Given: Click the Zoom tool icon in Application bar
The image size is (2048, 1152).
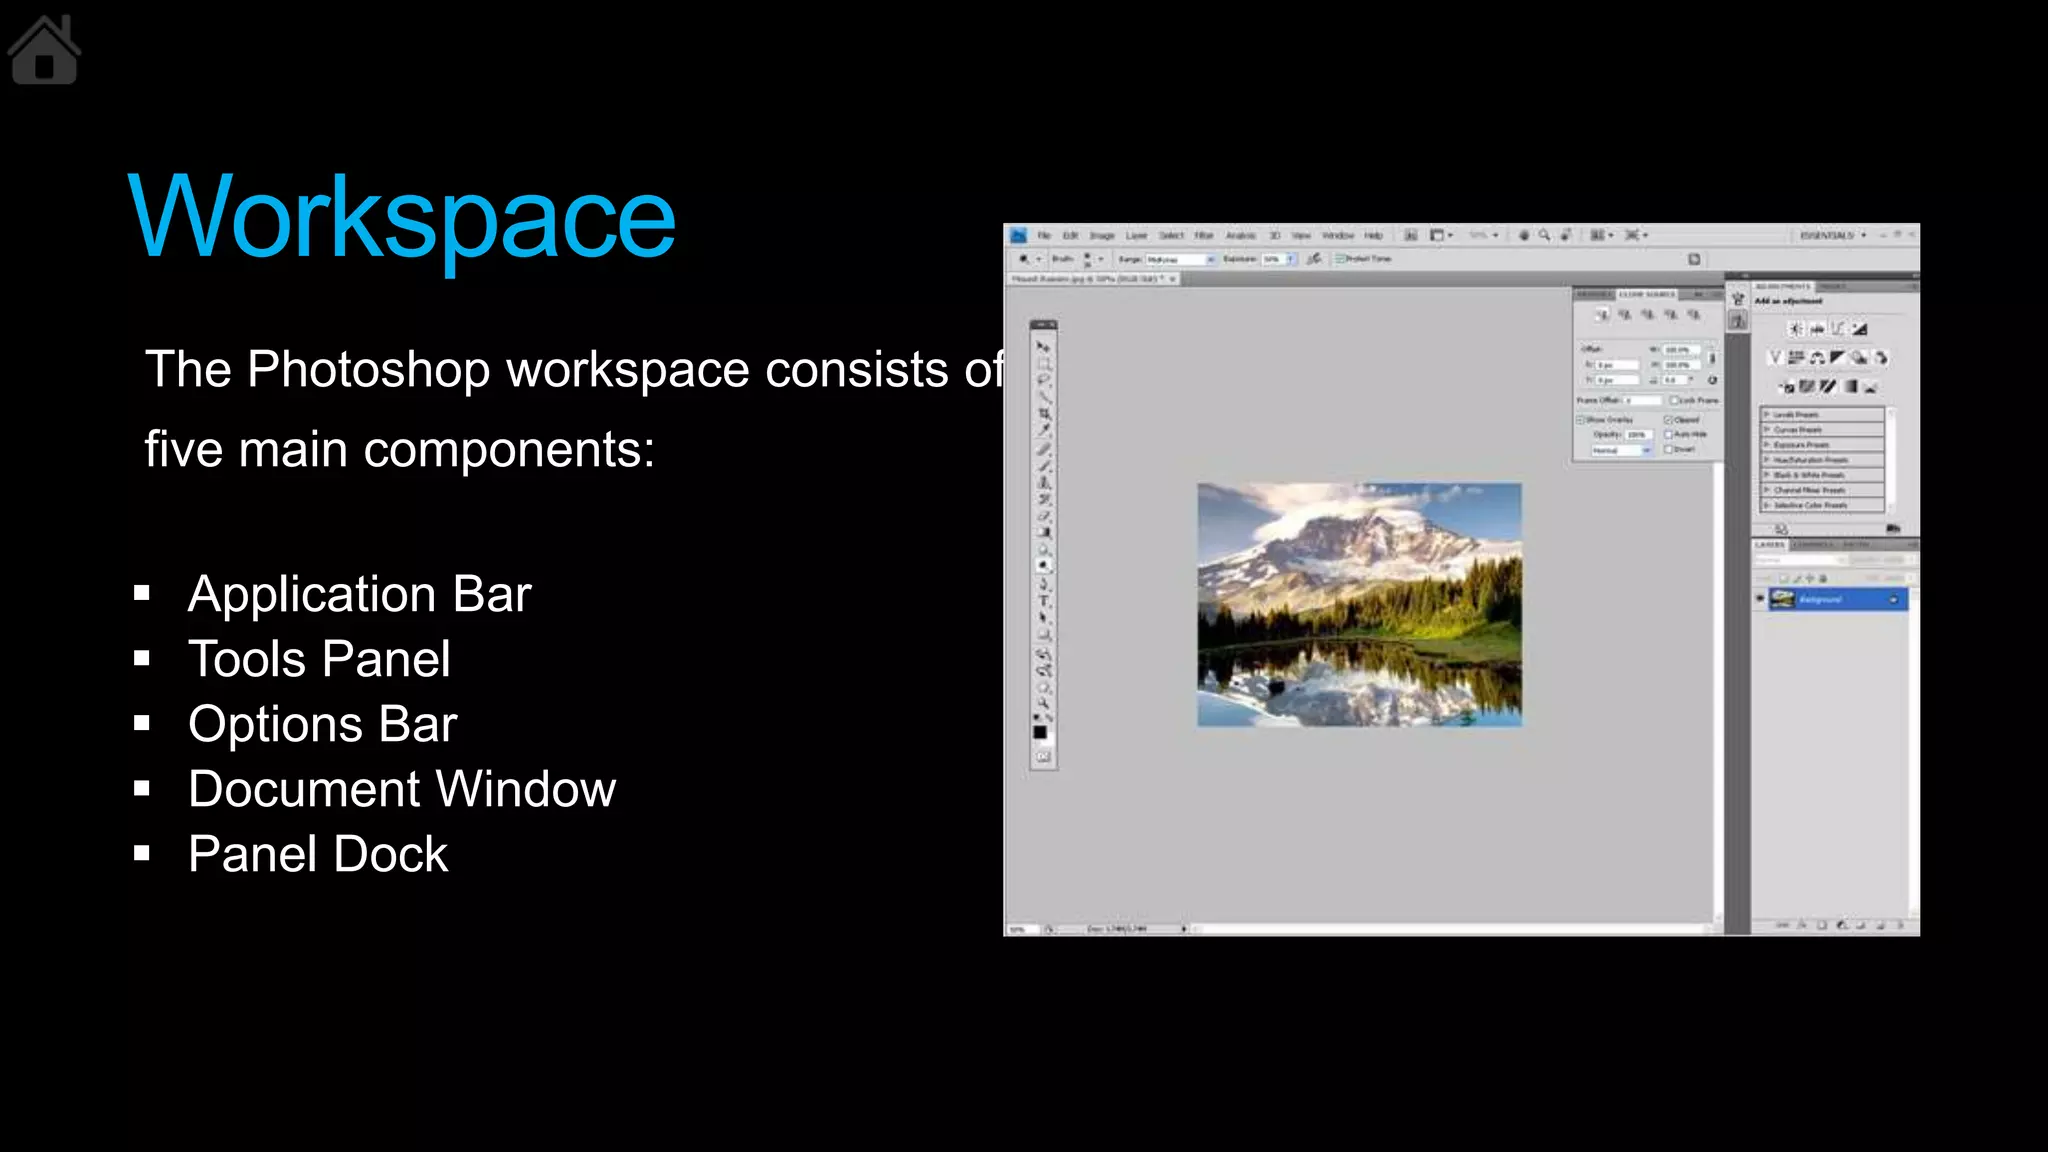Looking at the screenshot, I should pos(1545,235).
